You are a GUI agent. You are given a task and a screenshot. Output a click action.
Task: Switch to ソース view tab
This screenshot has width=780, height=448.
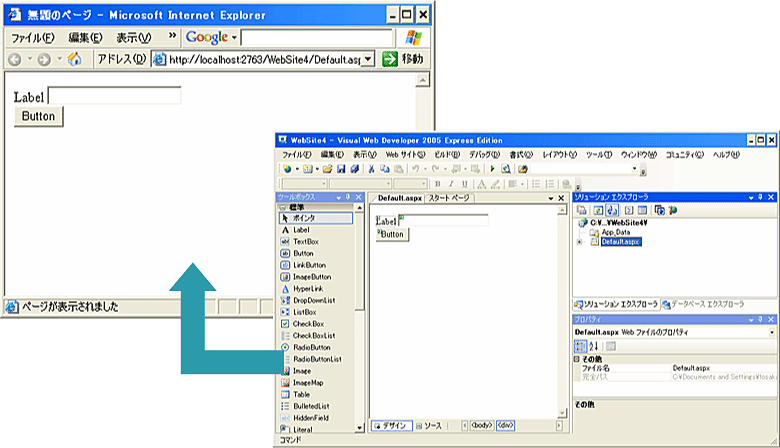point(429,426)
